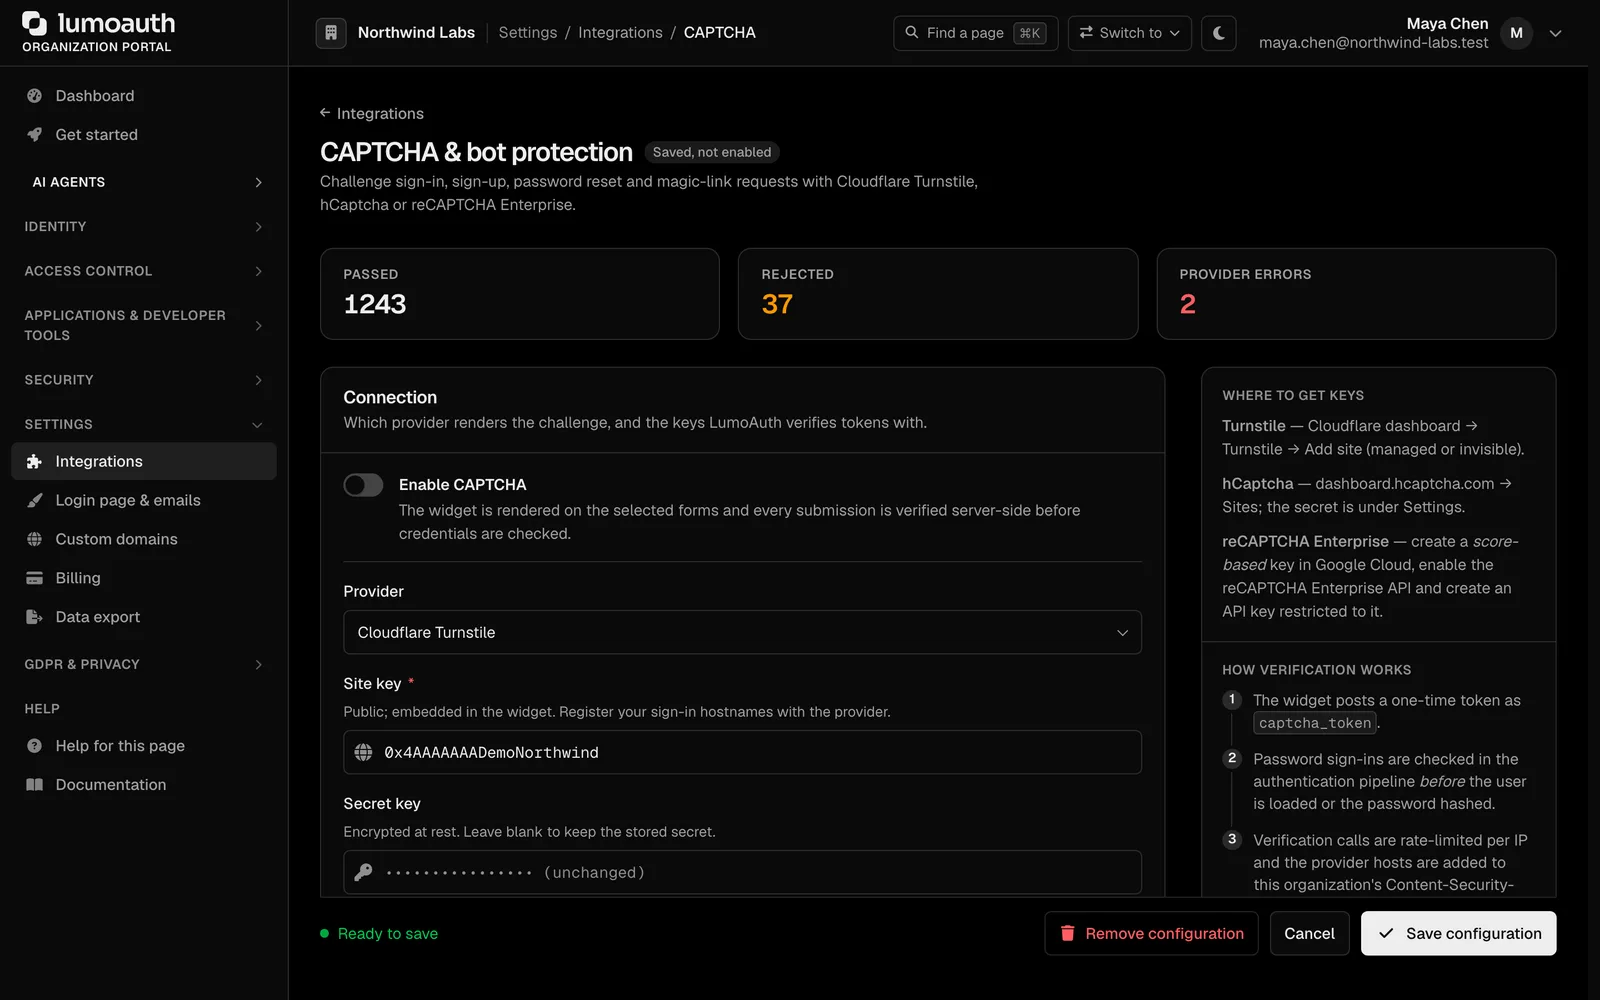This screenshot has height=1000, width=1600.
Task: Click the CAPTCHA breadcrumb
Action: (x=720, y=33)
